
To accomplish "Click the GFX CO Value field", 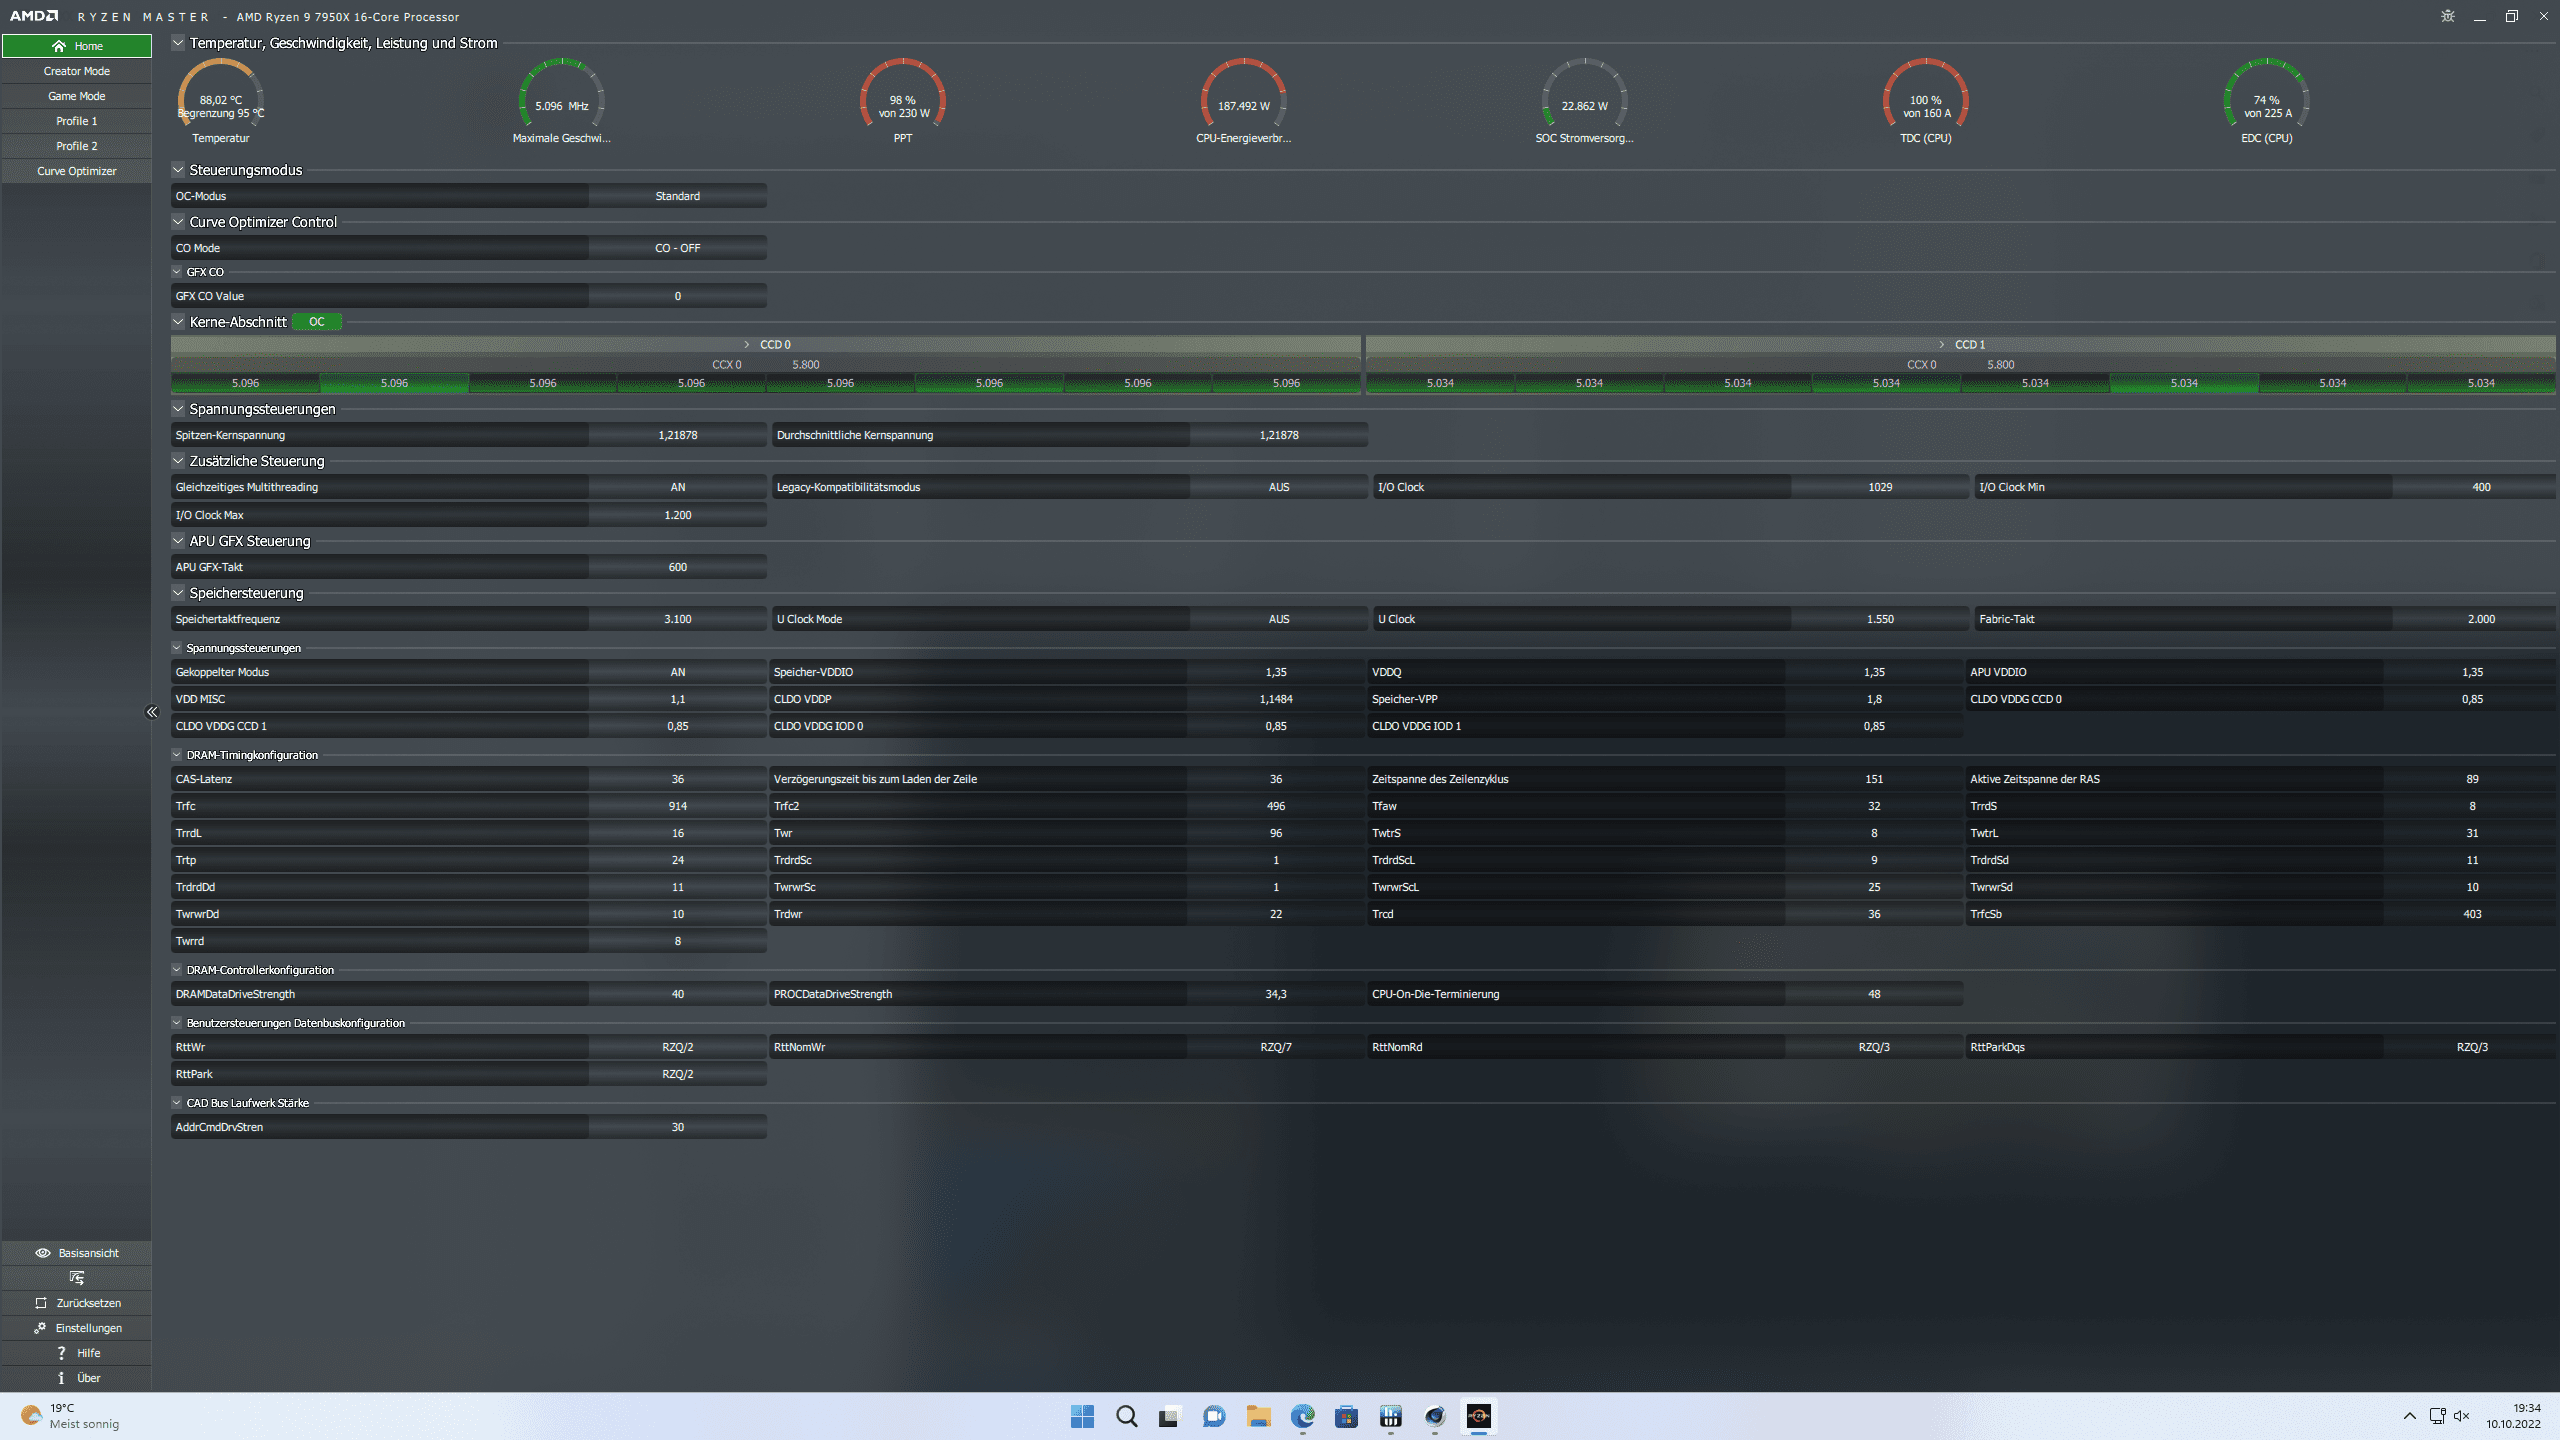I will pos(678,296).
